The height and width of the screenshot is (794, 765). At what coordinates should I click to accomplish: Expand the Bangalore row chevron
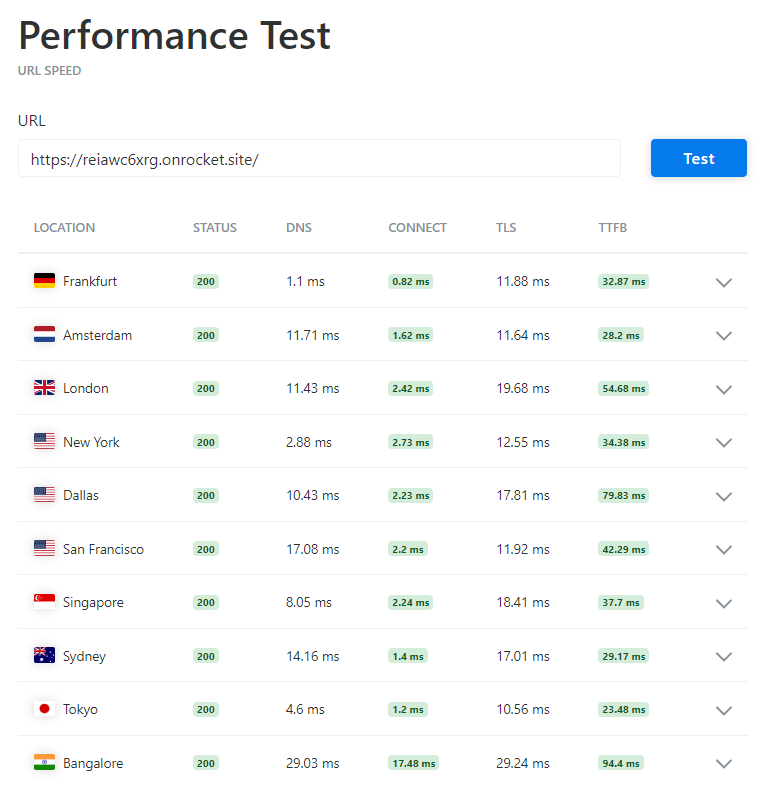(723, 764)
